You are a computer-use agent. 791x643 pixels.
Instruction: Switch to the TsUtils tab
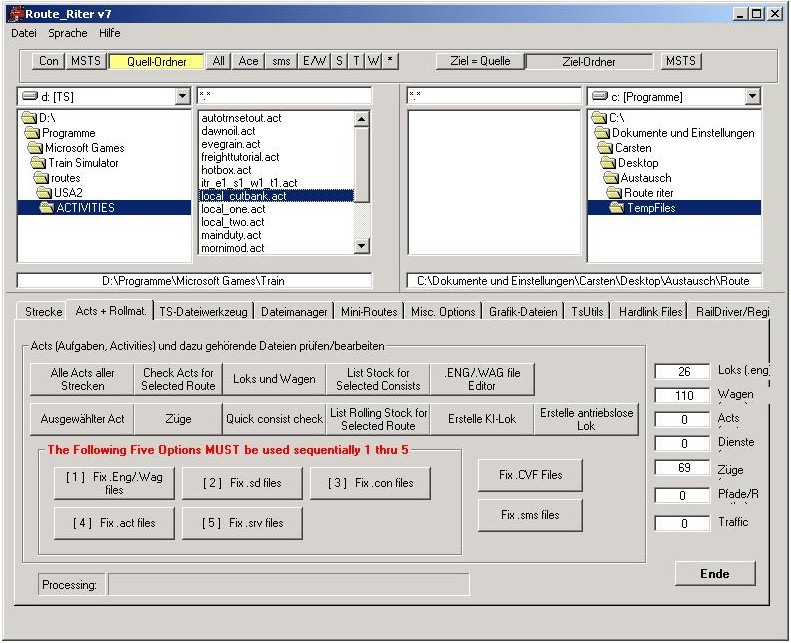(587, 312)
